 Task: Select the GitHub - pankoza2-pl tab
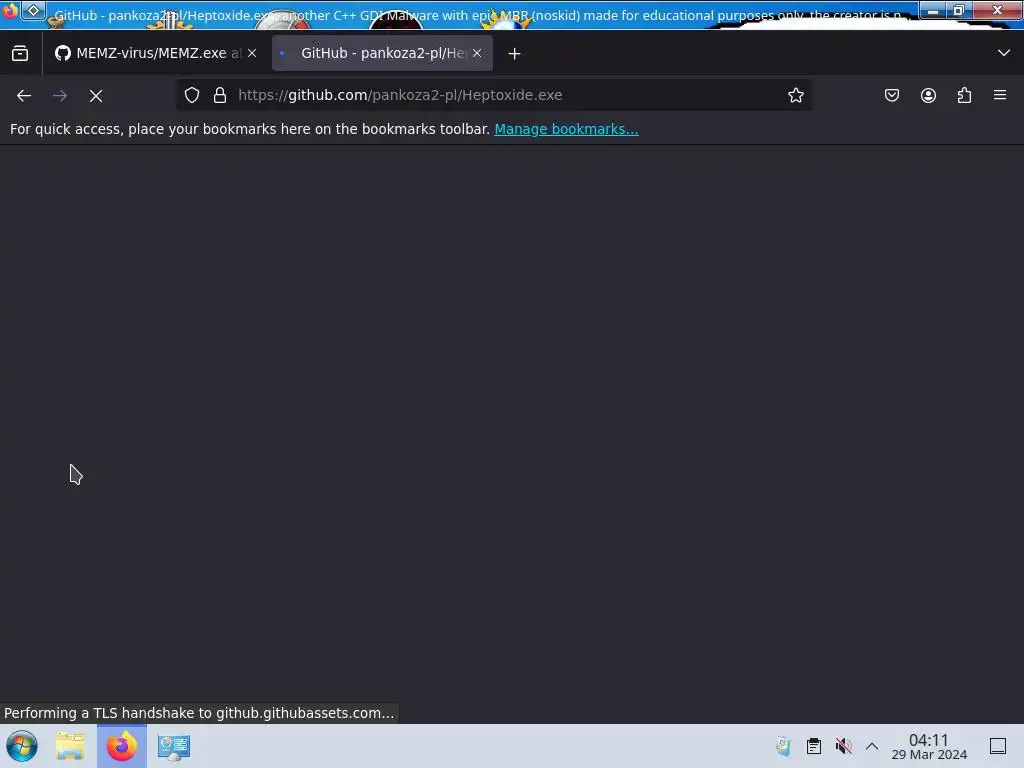click(x=382, y=54)
